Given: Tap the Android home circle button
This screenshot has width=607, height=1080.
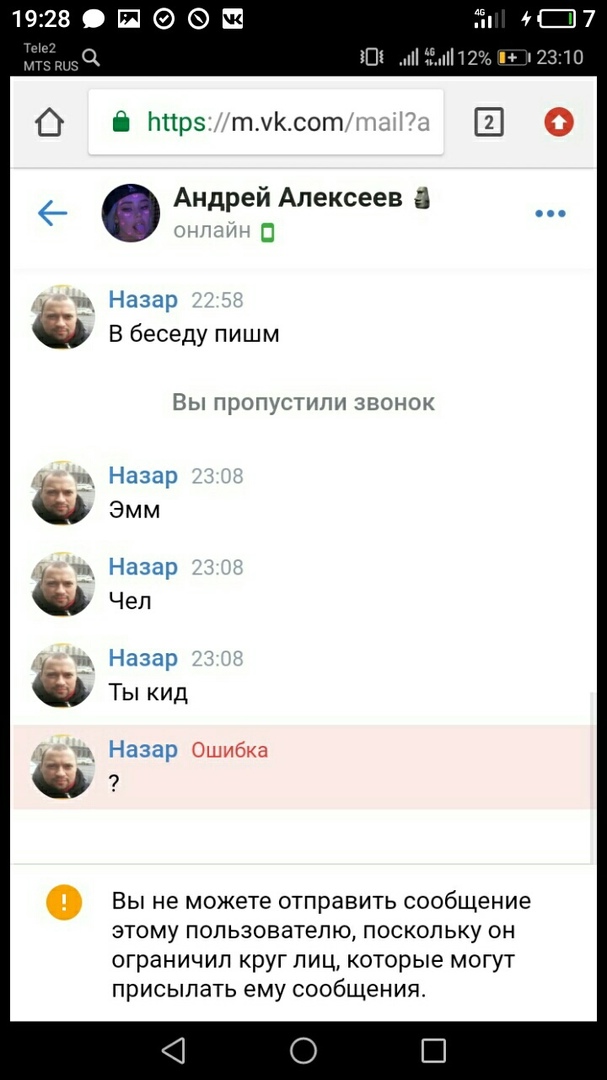Looking at the screenshot, I should tap(303, 1050).
